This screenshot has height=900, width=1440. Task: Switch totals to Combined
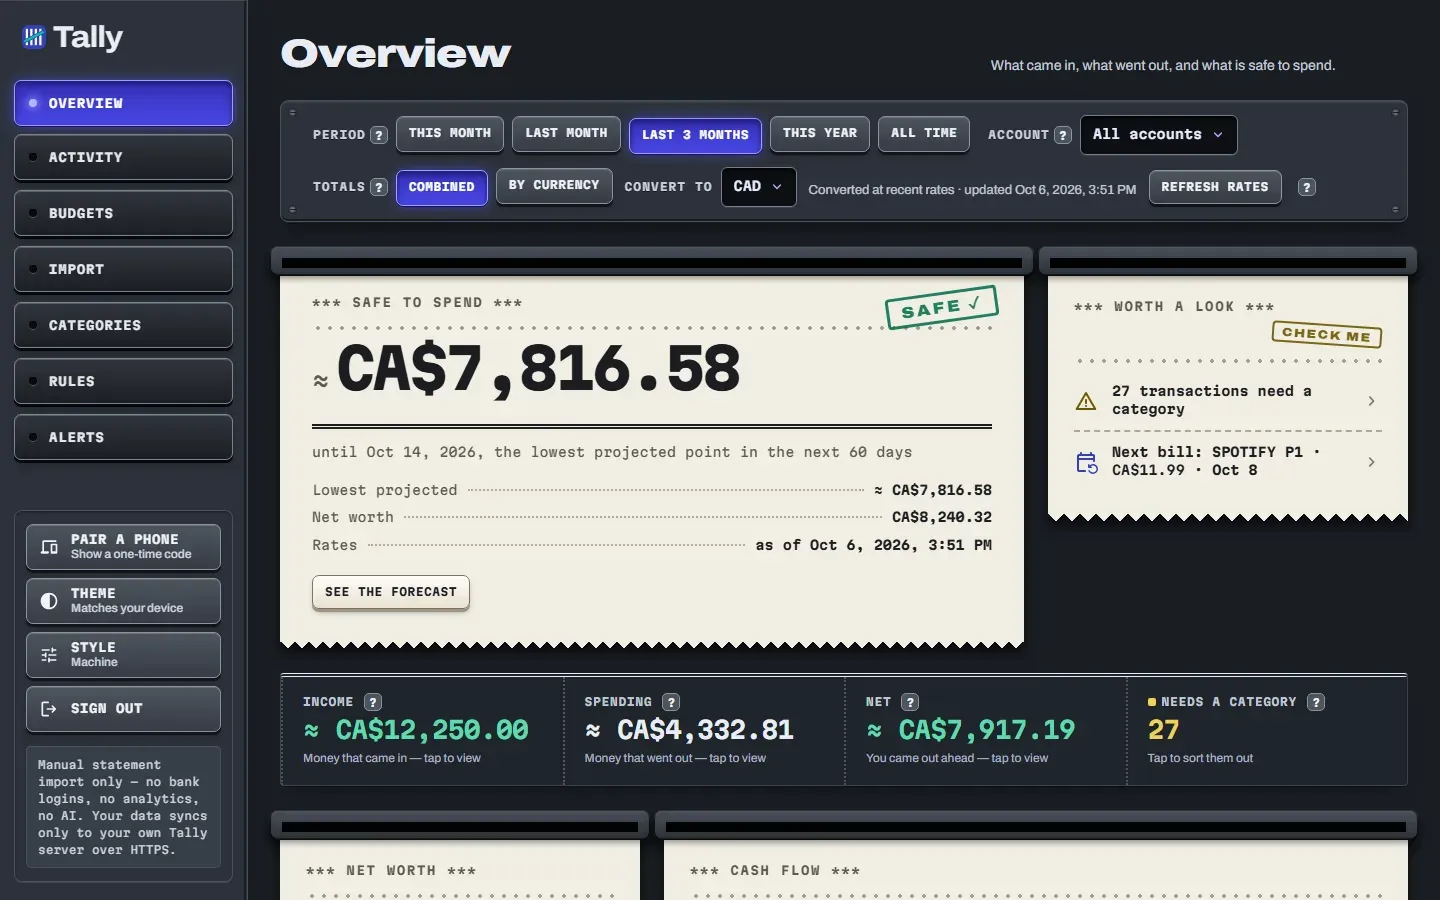pos(442,187)
